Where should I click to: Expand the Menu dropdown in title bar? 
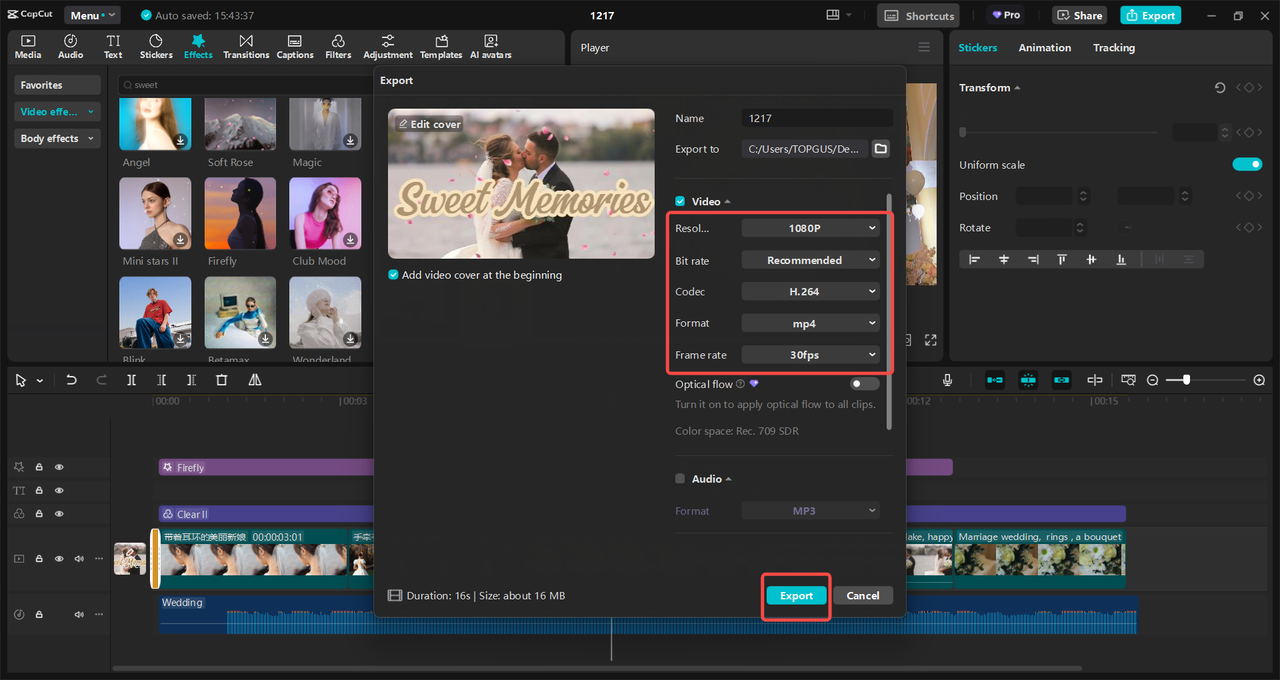(92, 15)
